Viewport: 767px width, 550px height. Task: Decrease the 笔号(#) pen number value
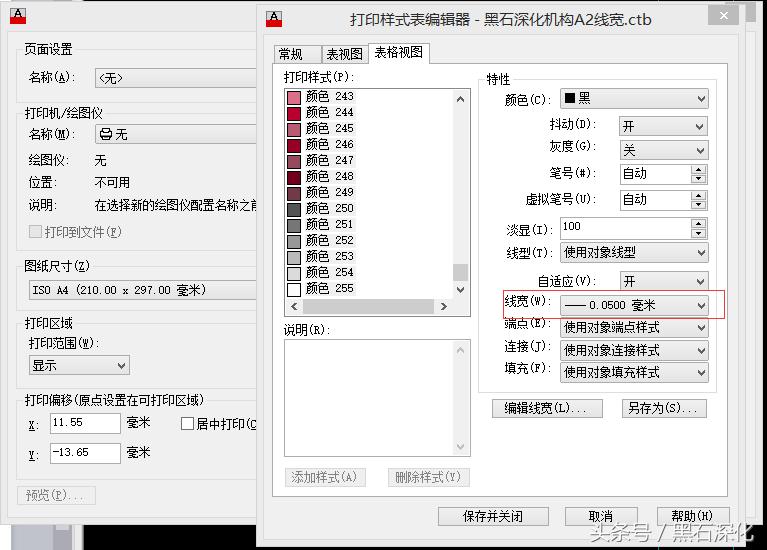coord(699,179)
